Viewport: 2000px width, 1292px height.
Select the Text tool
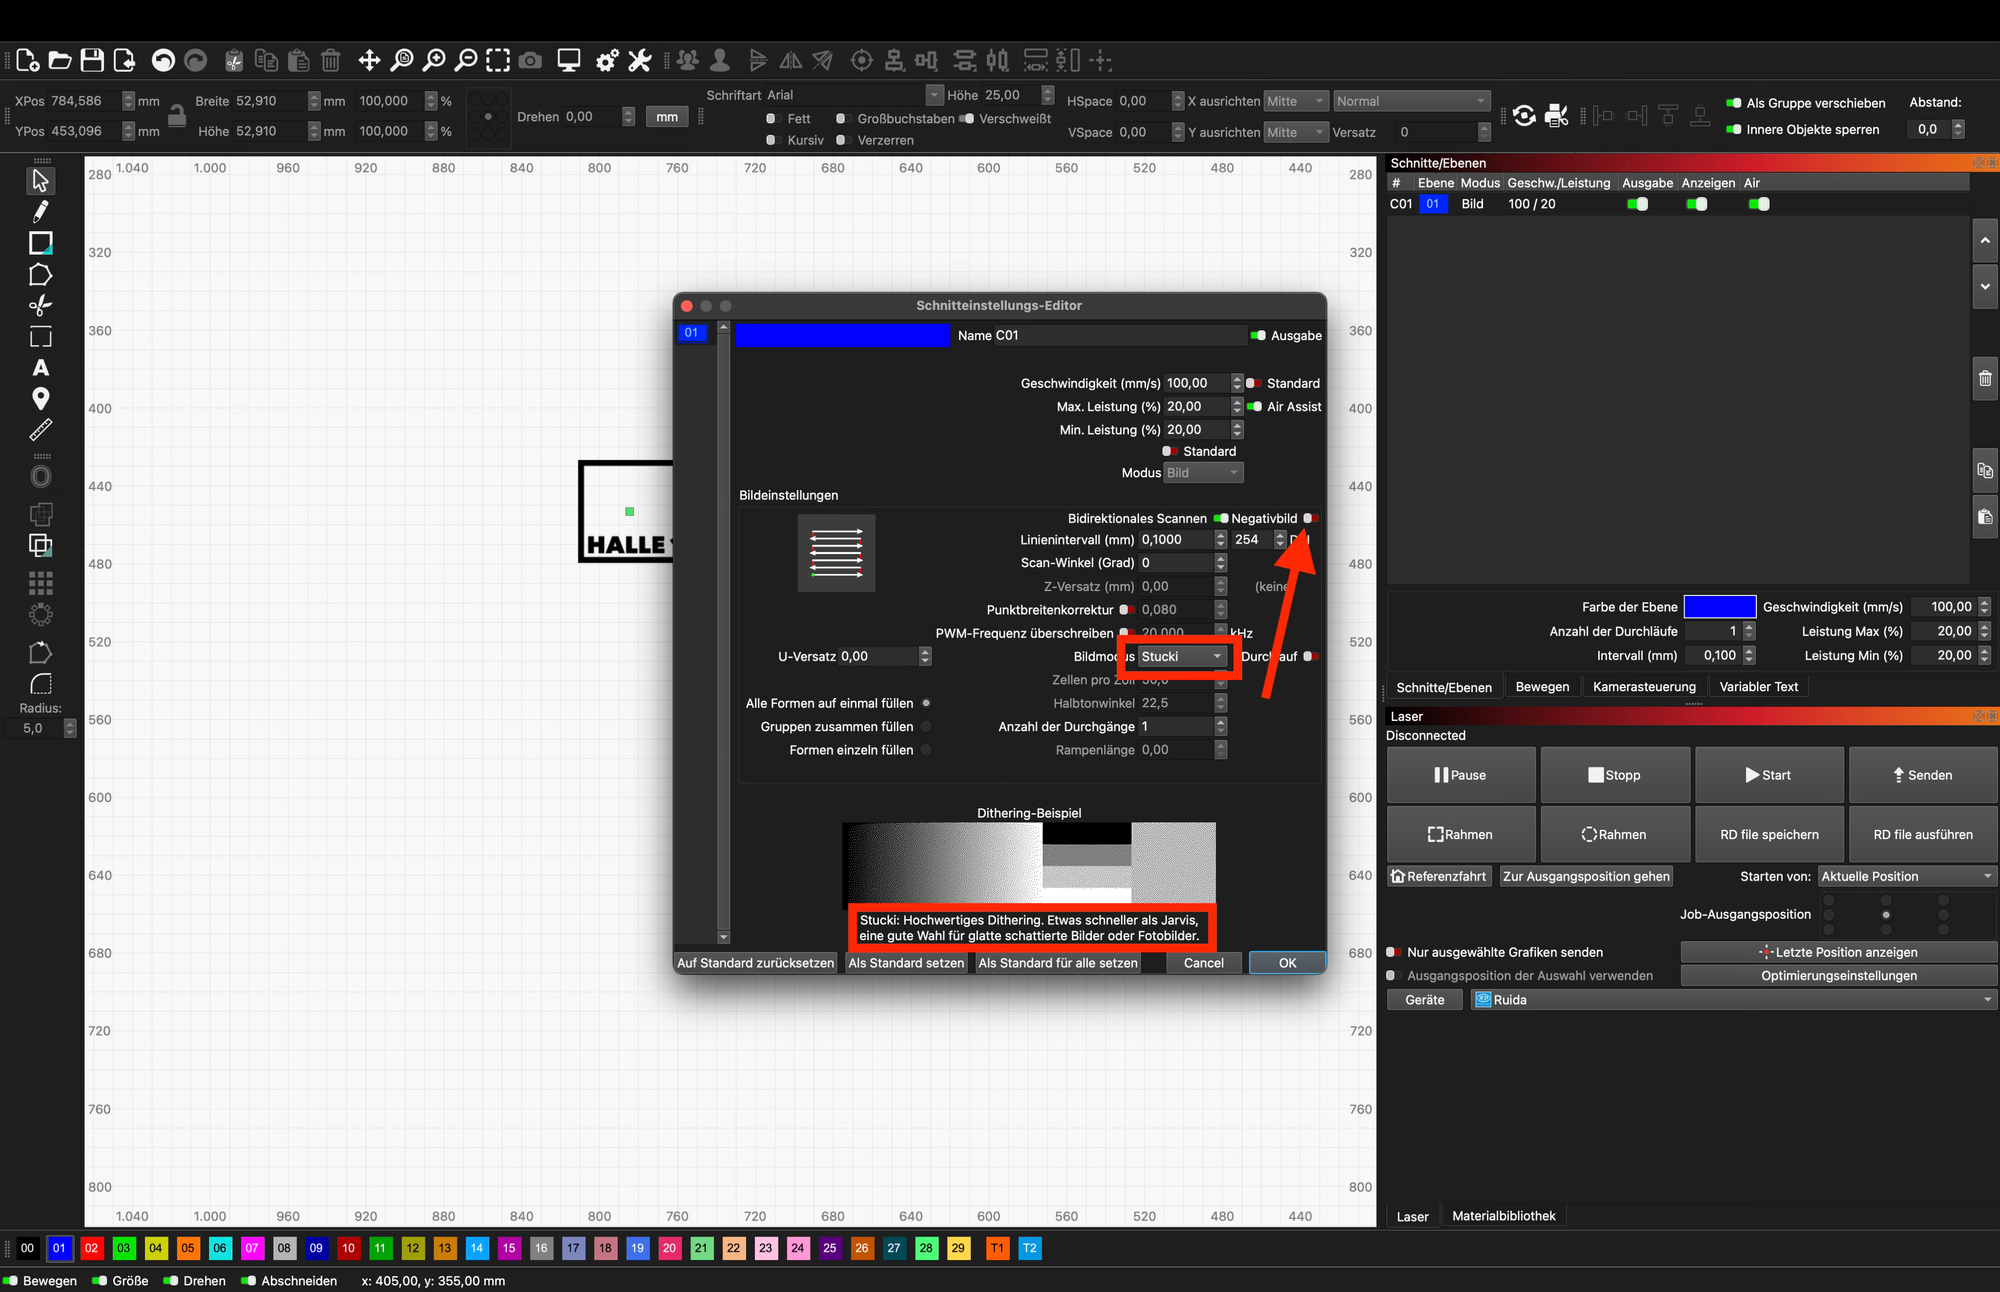click(40, 368)
